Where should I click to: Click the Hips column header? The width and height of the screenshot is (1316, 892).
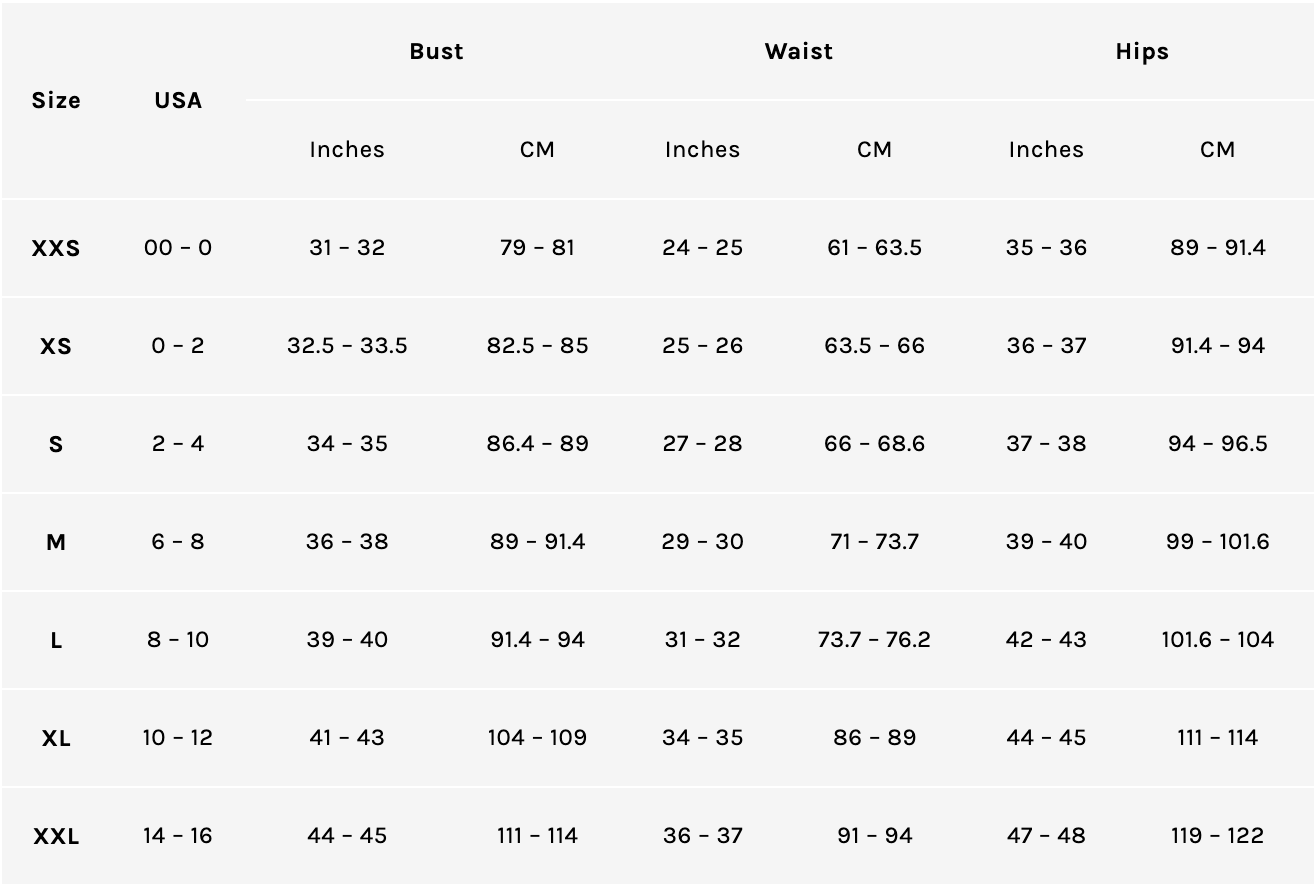pos(1142,52)
